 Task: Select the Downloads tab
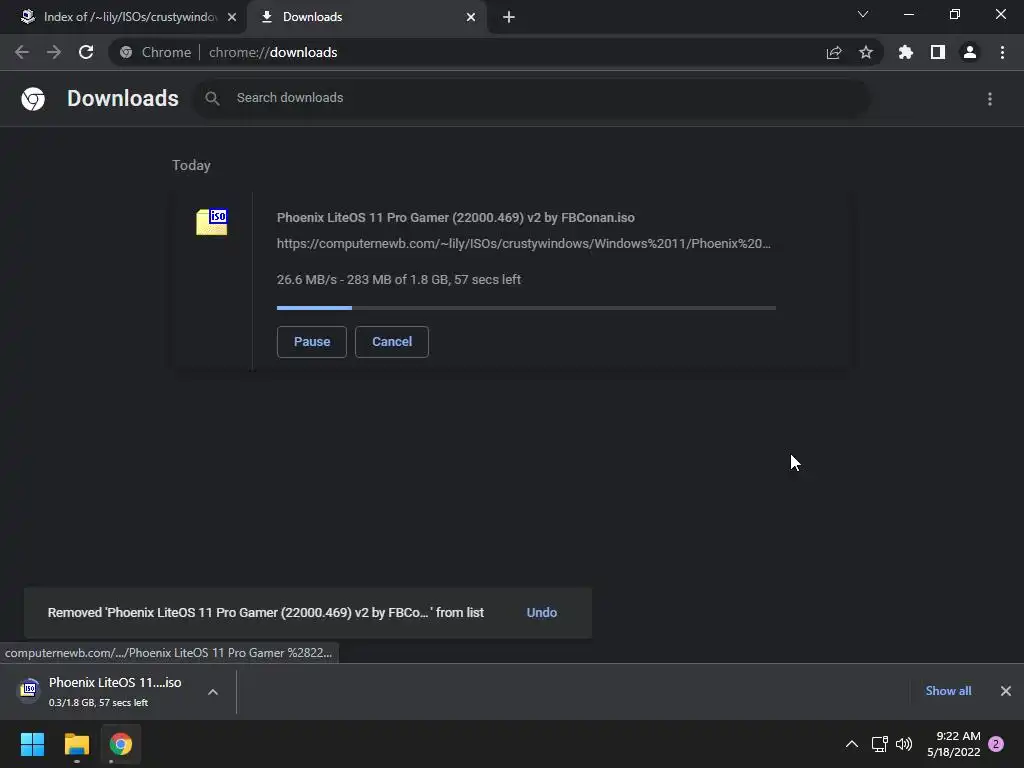pos(366,17)
